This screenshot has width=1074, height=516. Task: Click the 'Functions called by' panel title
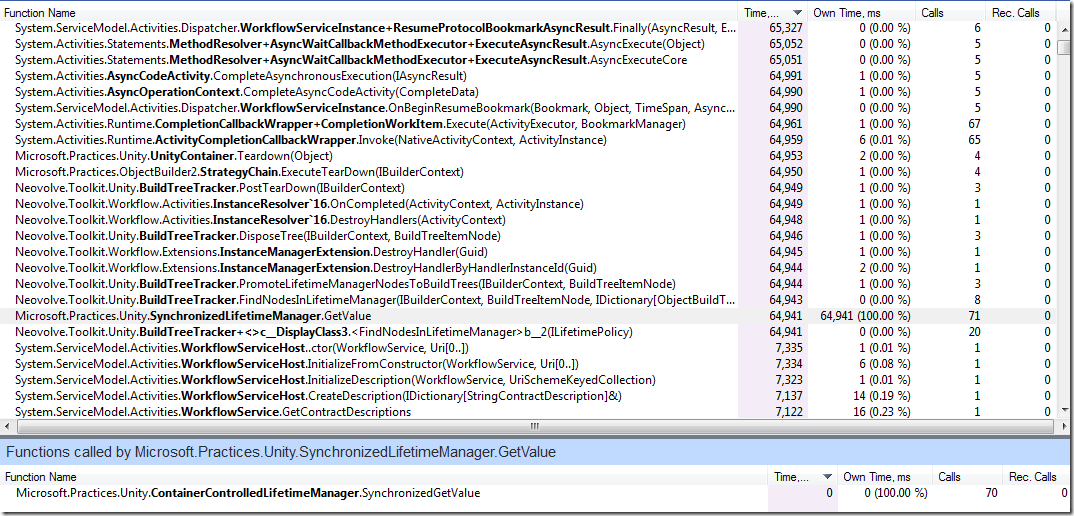(x=281, y=452)
